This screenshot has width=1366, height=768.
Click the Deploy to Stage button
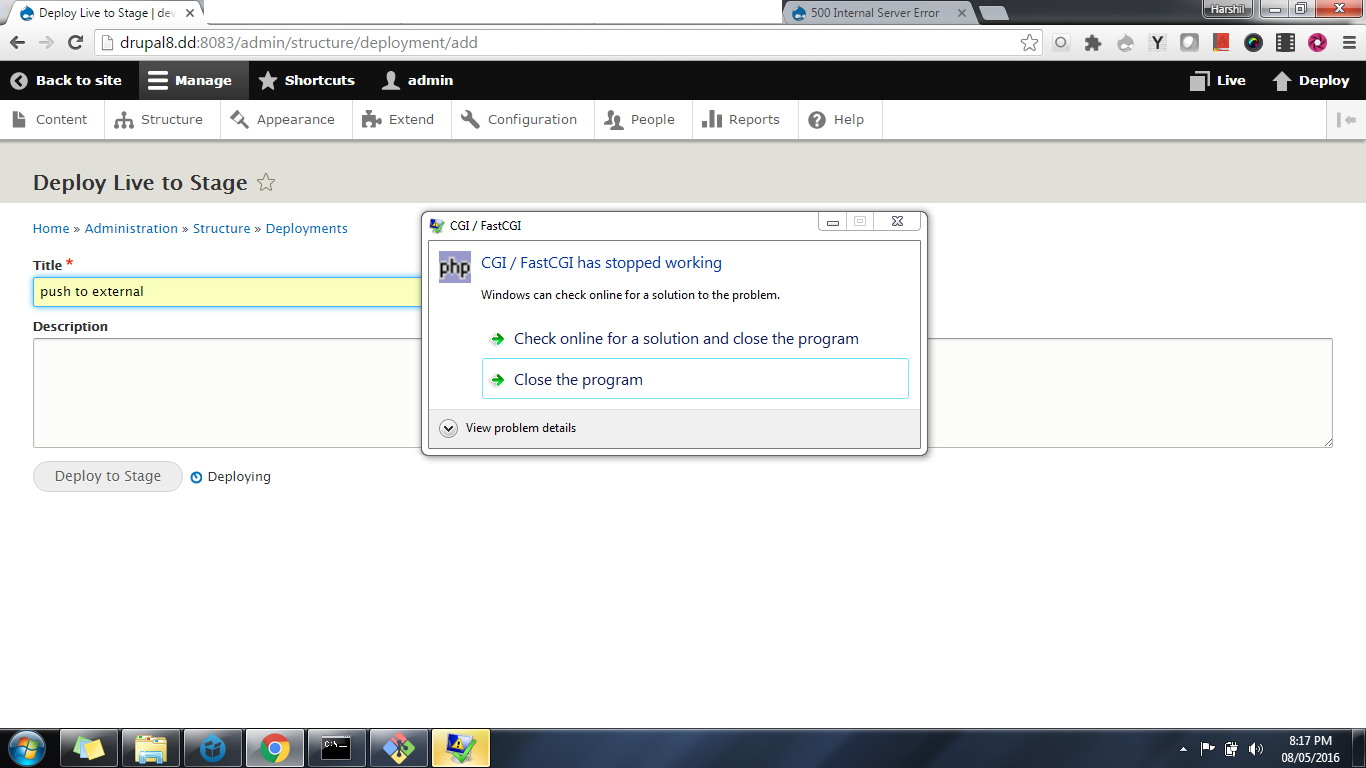(108, 476)
